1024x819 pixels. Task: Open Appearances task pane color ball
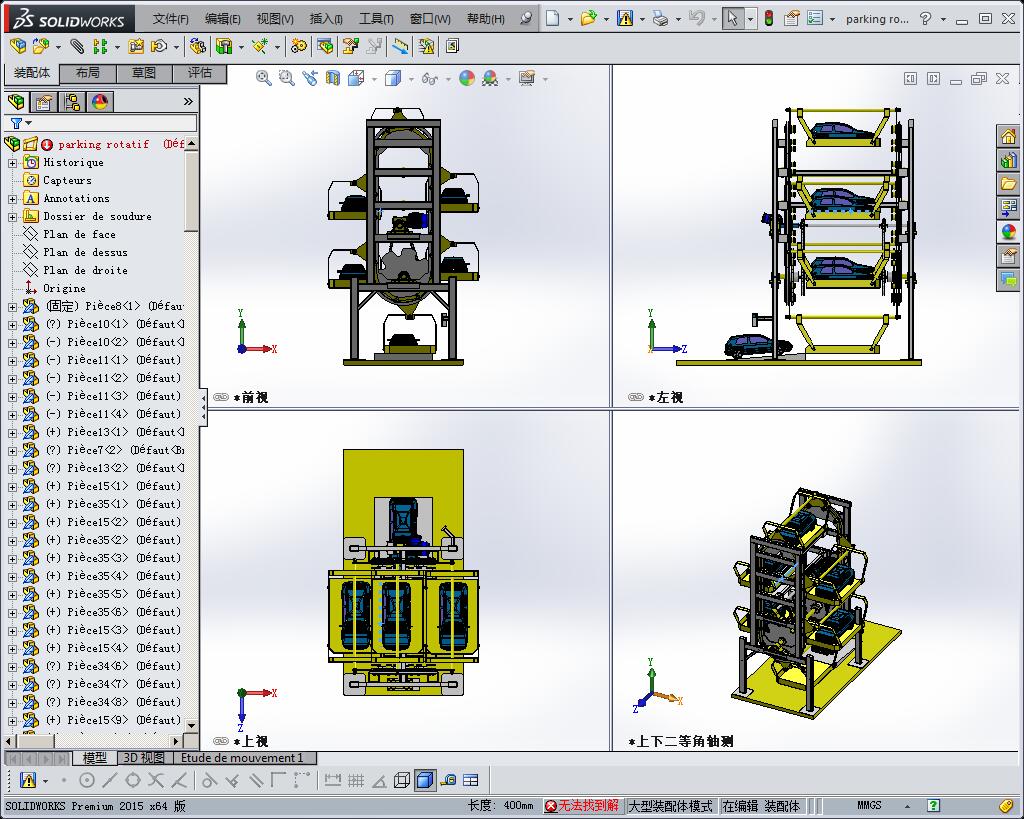click(1008, 232)
